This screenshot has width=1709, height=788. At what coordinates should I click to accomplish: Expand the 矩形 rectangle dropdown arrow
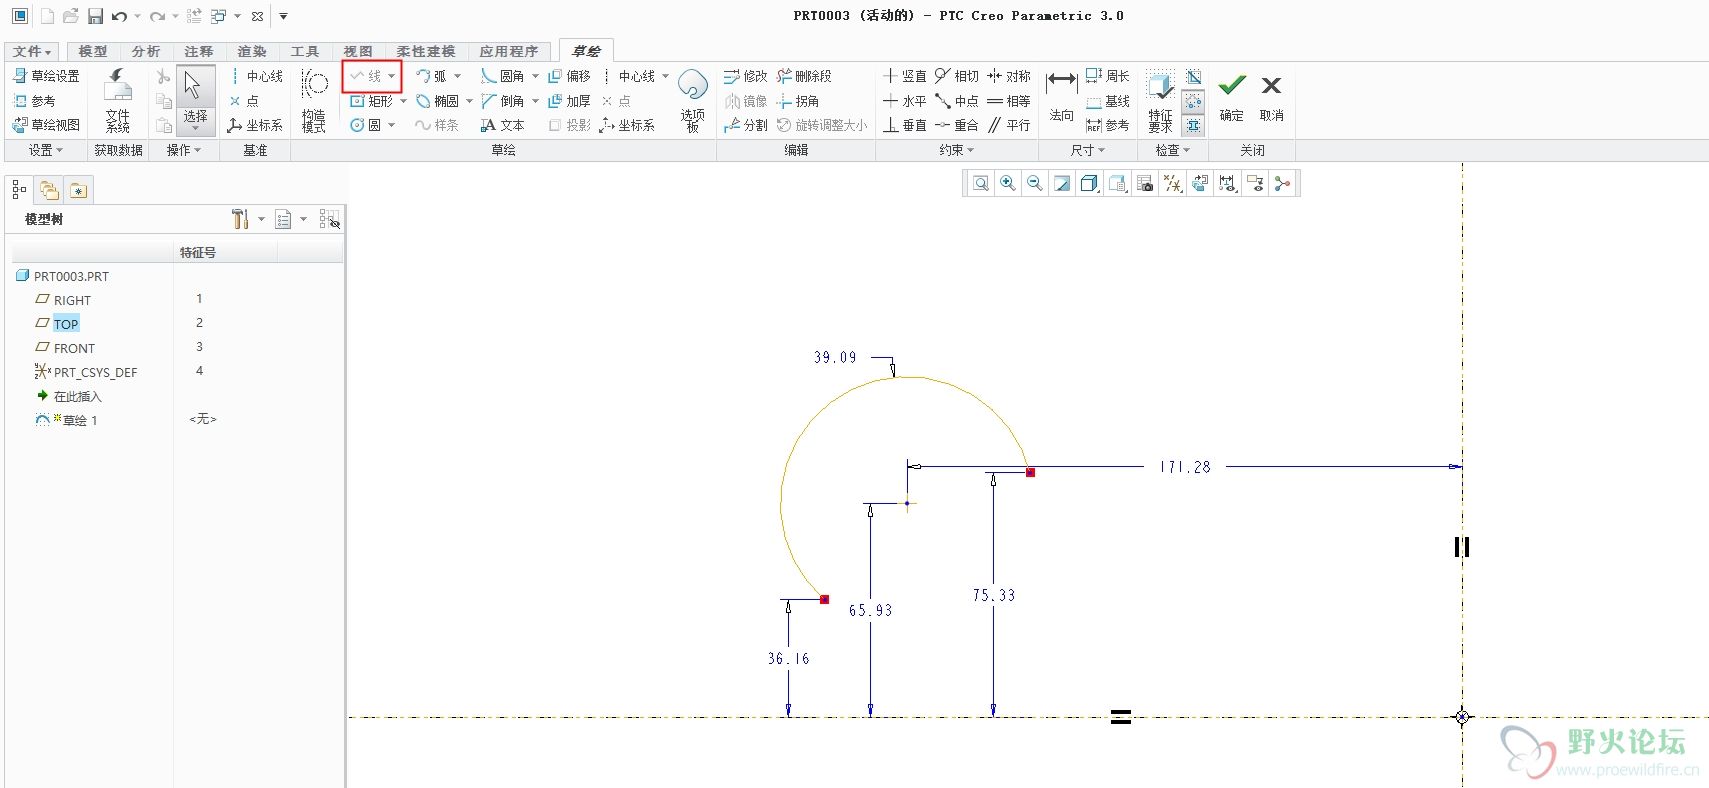pyautogui.click(x=403, y=101)
